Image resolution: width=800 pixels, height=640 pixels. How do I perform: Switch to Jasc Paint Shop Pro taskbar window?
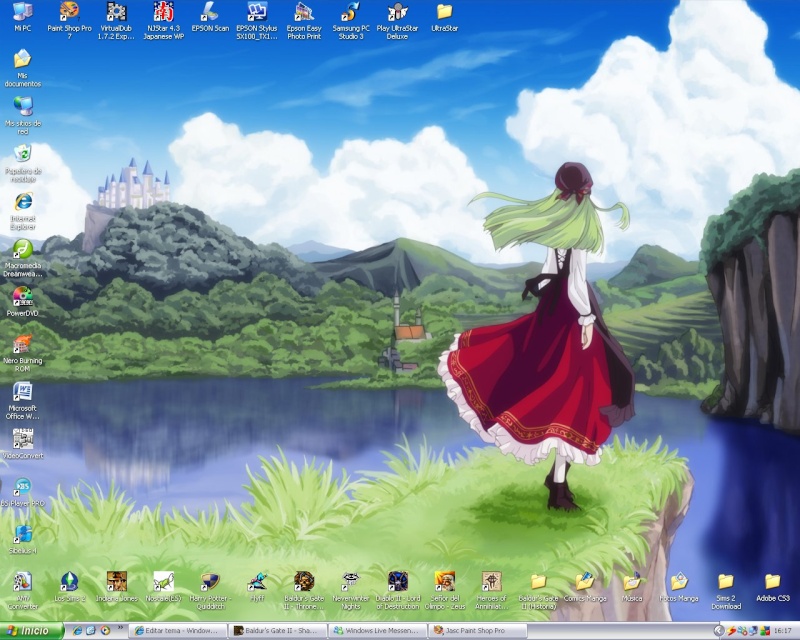click(477, 631)
